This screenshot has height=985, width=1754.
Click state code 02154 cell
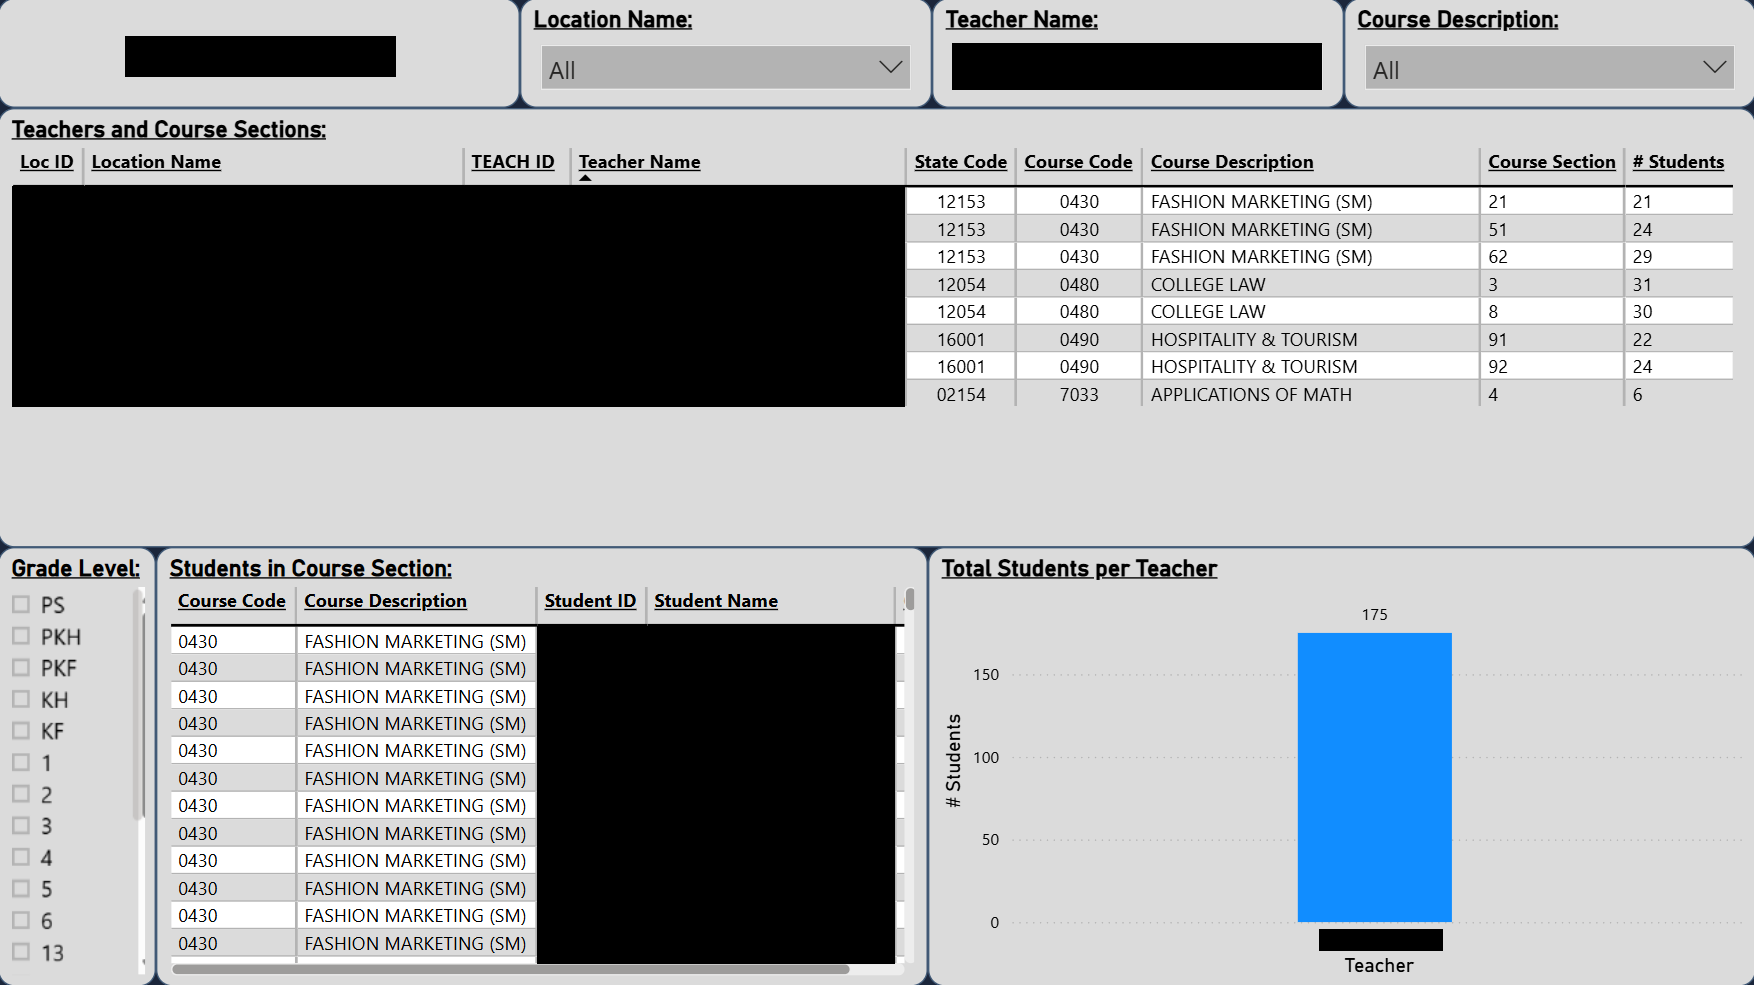tap(961, 394)
